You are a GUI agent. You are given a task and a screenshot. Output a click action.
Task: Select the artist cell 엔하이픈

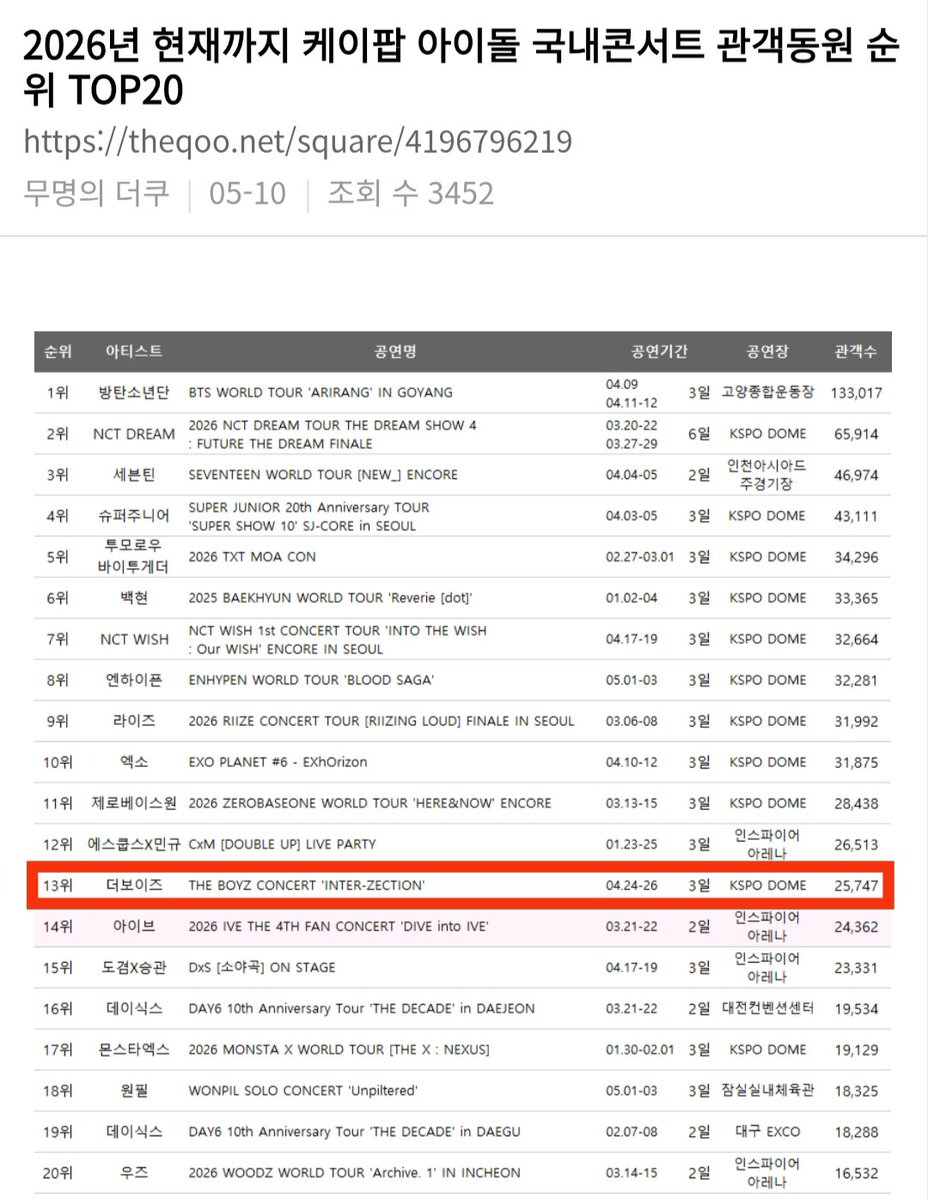click(x=134, y=680)
